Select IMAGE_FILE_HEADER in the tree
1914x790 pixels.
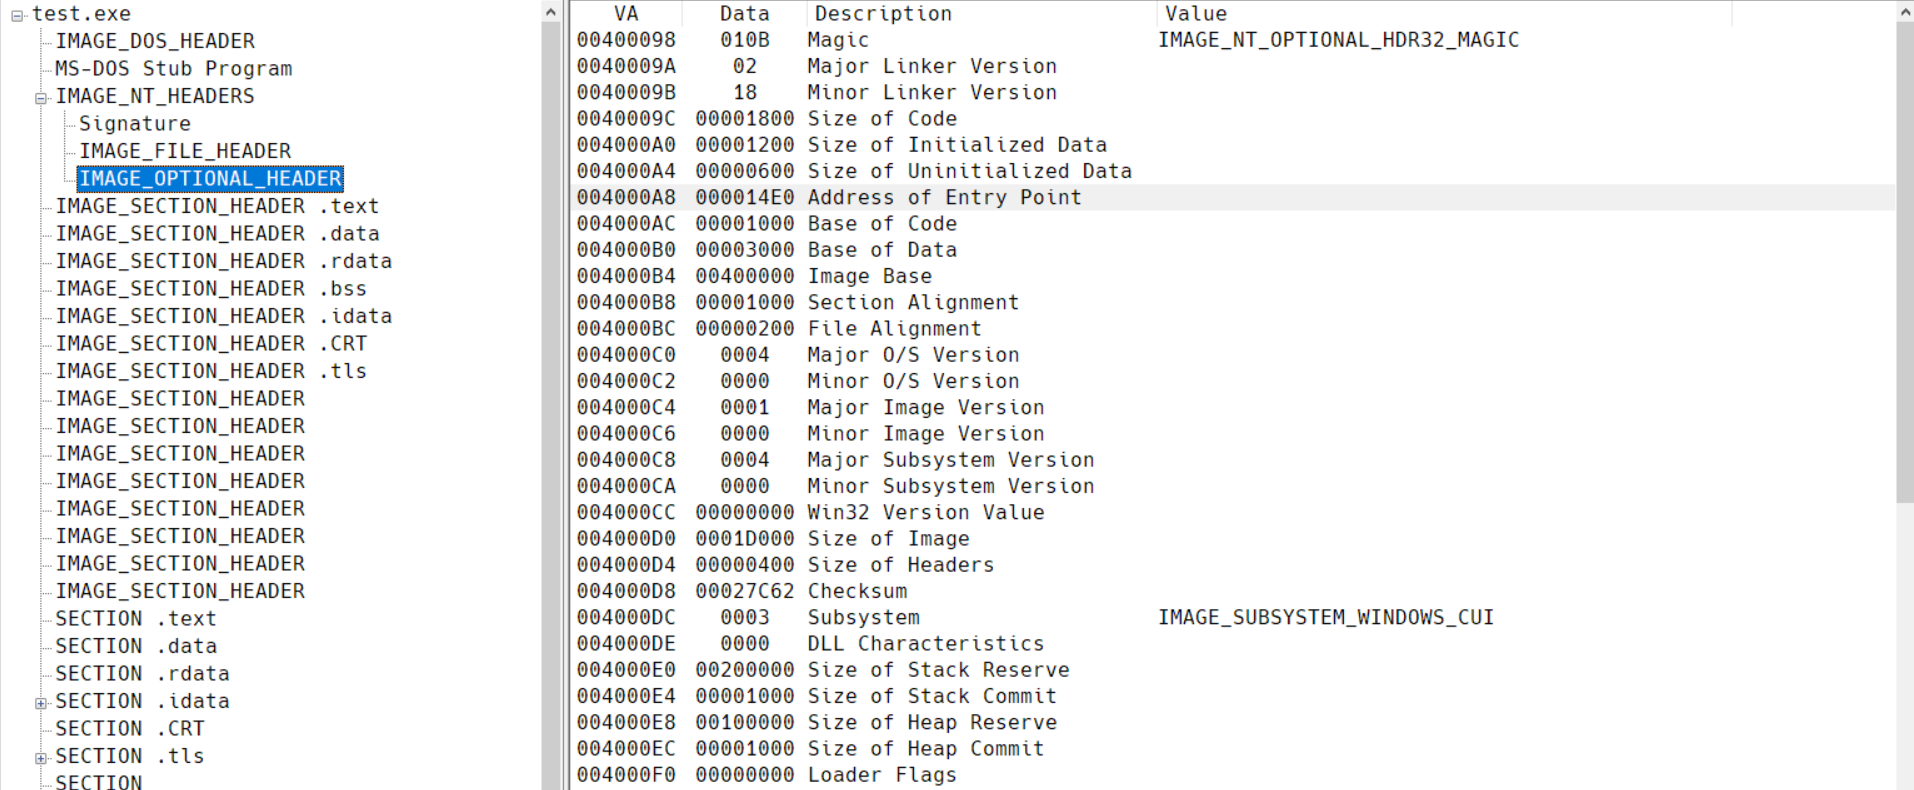185,151
